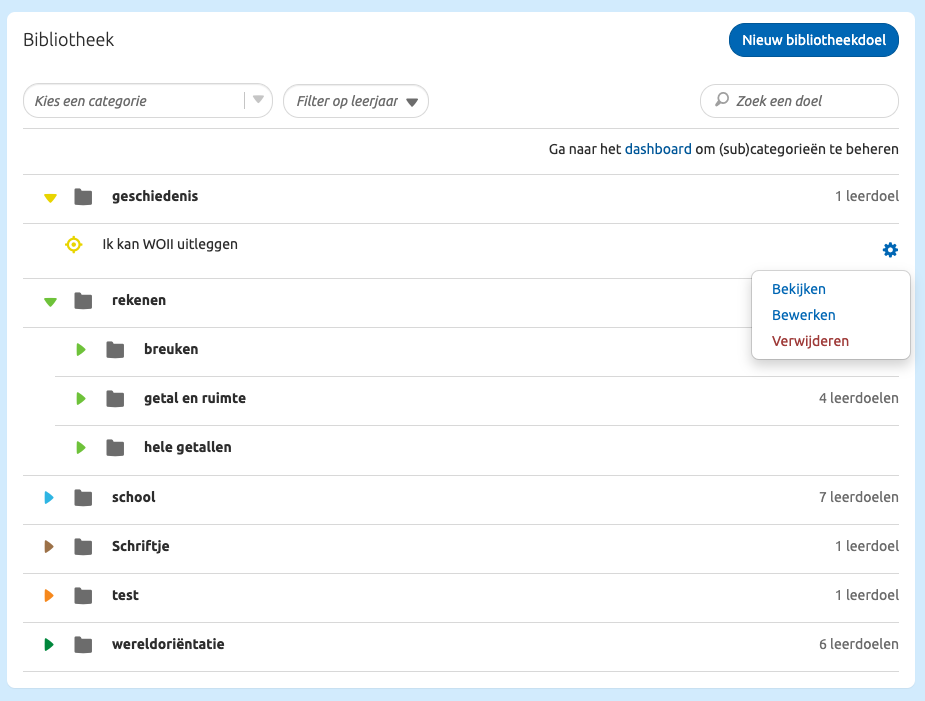
Task: Select the folder icon beside 'breuken'
Action: 113,349
